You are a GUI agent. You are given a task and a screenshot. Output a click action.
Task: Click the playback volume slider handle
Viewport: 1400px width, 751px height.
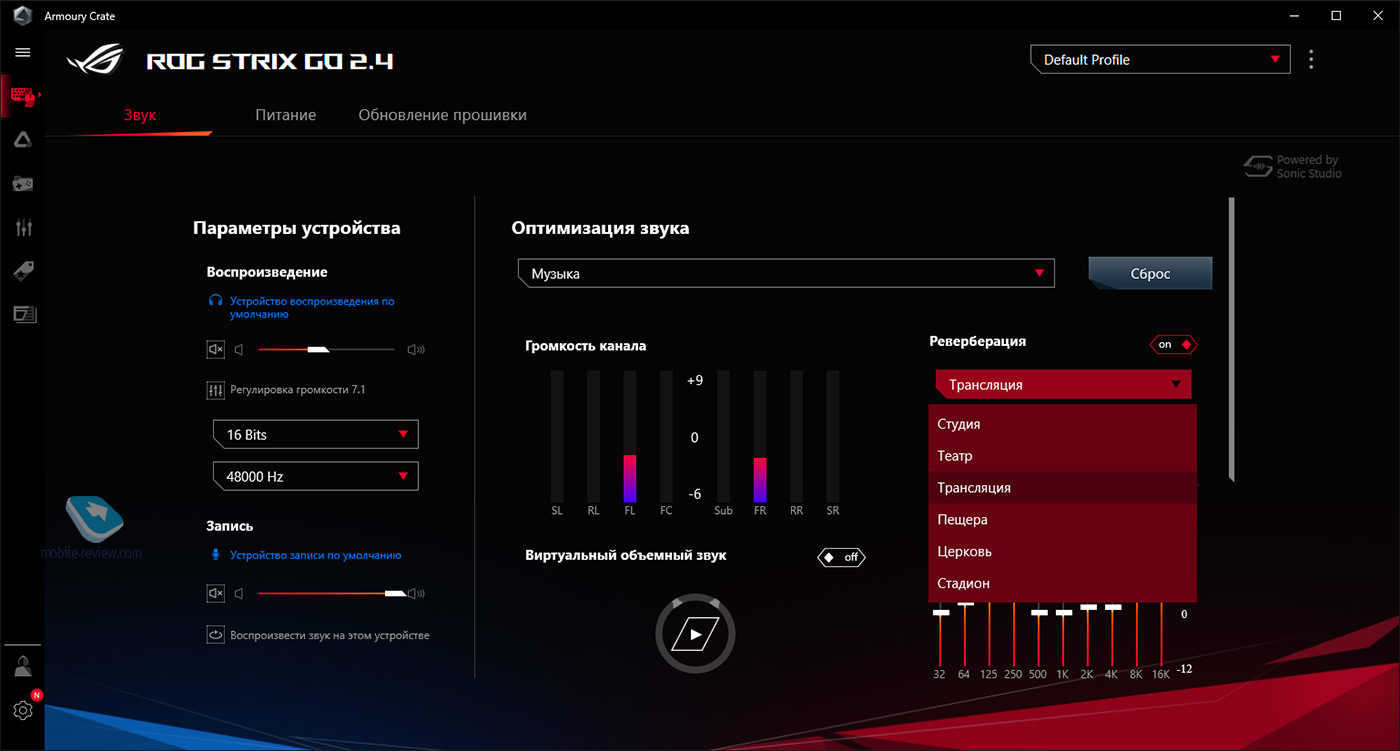click(x=318, y=349)
